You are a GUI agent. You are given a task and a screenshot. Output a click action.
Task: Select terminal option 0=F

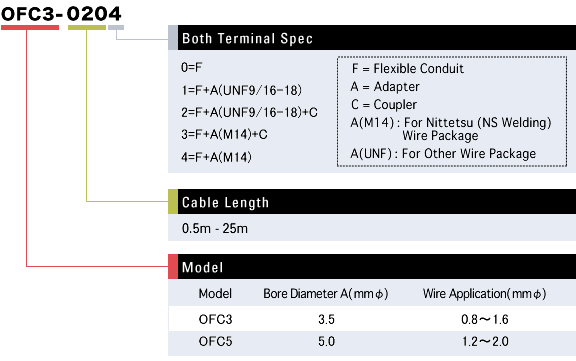191,67
